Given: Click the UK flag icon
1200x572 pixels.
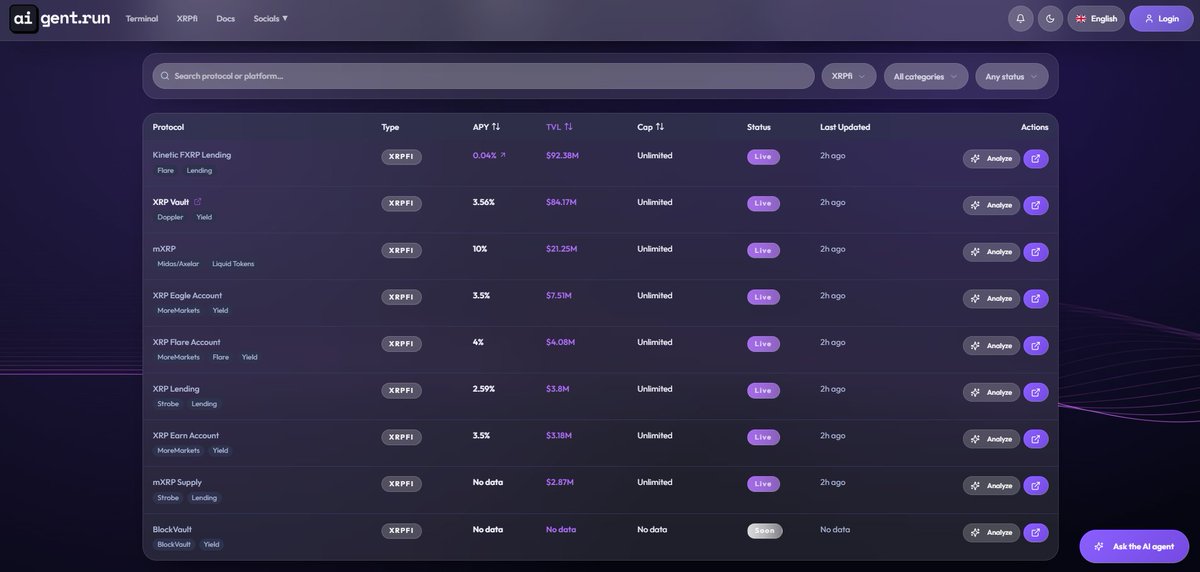Looking at the screenshot, I should (x=1081, y=18).
